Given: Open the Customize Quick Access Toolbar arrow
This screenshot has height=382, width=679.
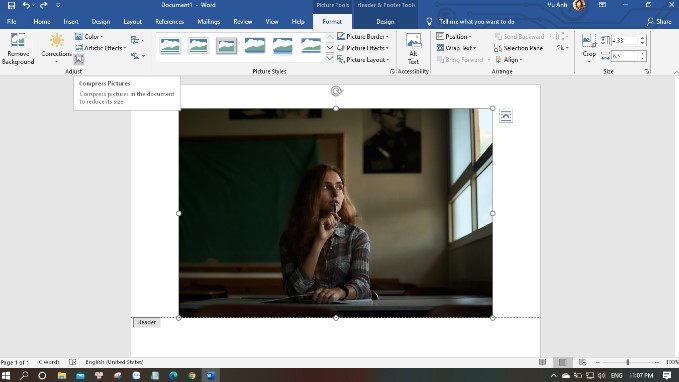Looking at the screenshot, I should (x=58, y=5).
